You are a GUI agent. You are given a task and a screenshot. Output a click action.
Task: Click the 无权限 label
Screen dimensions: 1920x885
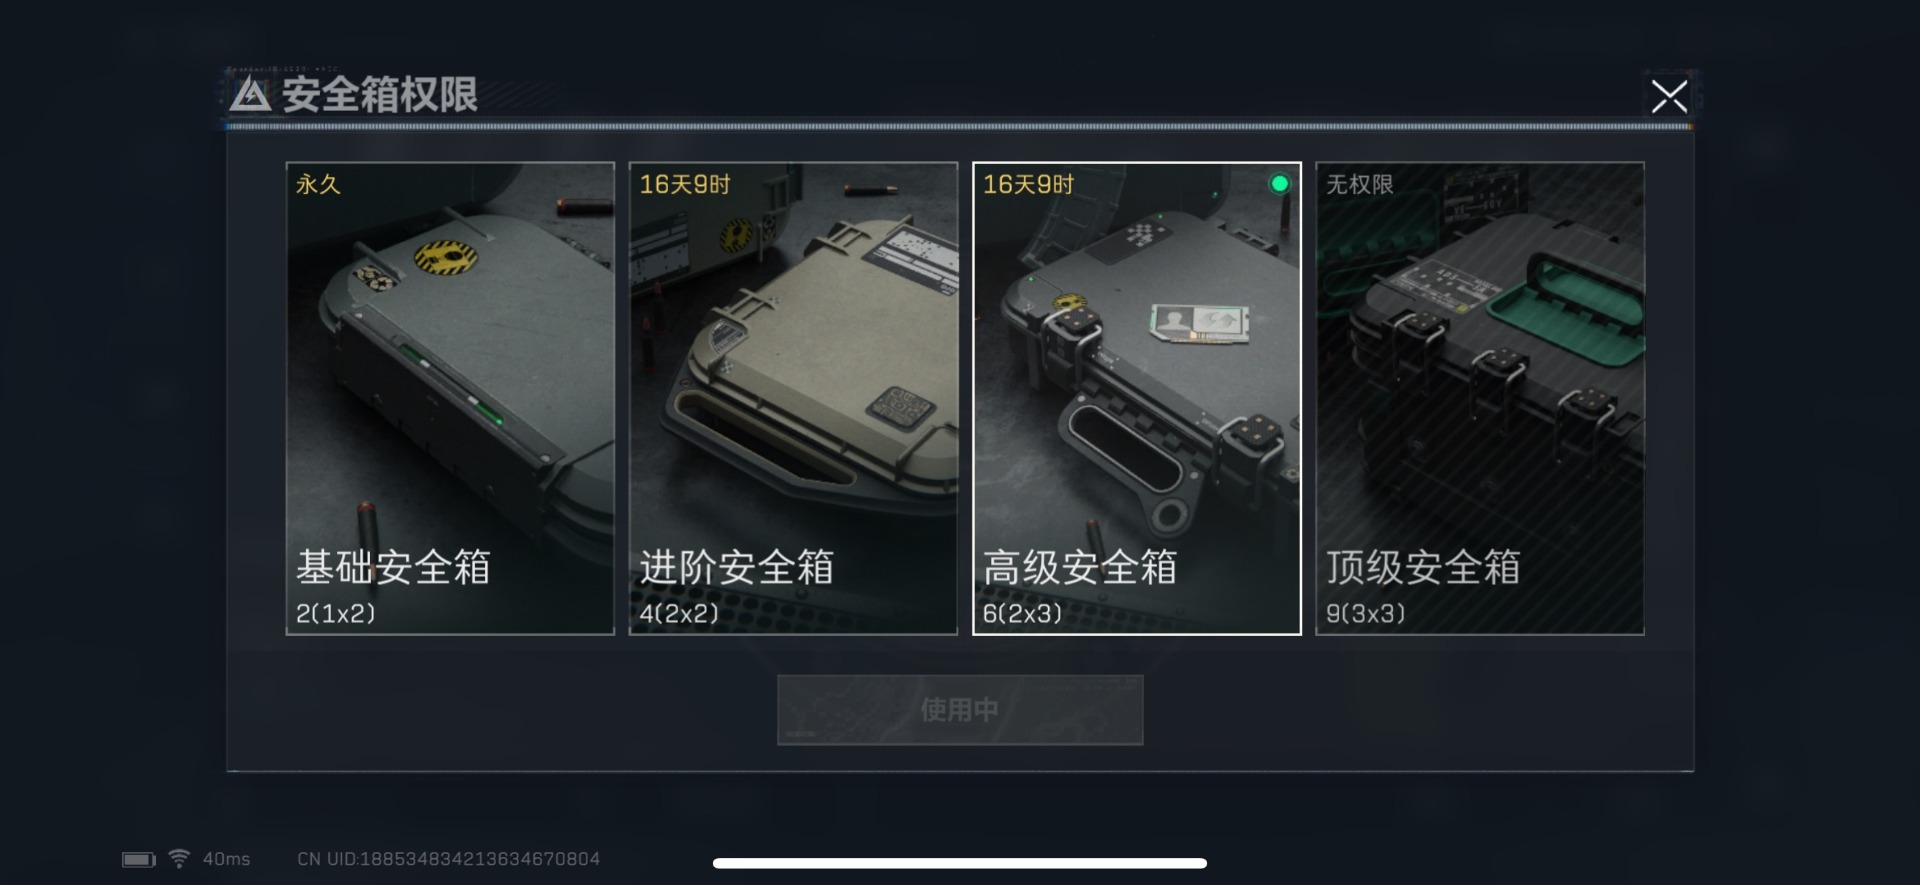1360,184
